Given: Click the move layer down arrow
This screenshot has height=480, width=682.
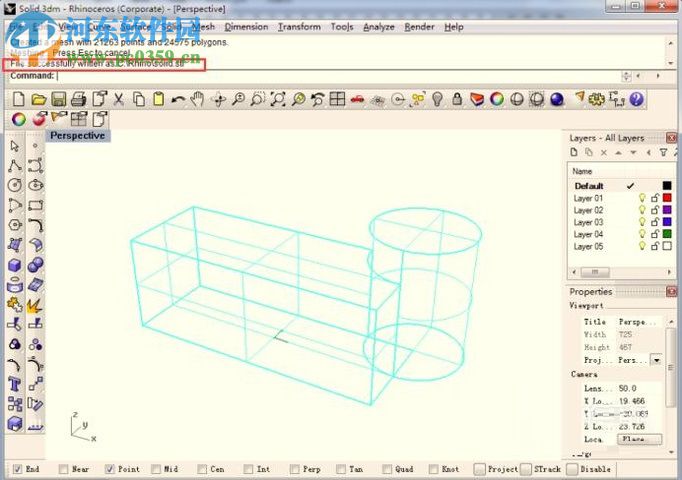Looking at the screenshot, I should tap(633, 153).
